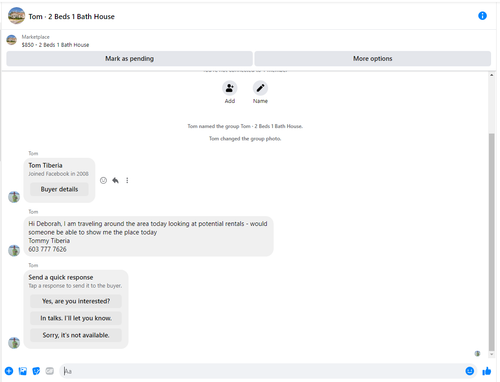The image size is (500, 382).
Task: Open conversation info with the blue i icon
Action: [482, 16]
